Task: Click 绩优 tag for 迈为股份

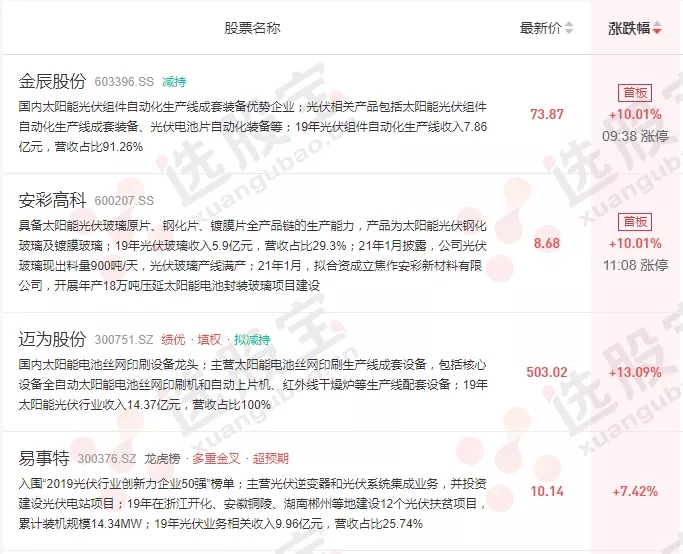Action: click(173, 339)
